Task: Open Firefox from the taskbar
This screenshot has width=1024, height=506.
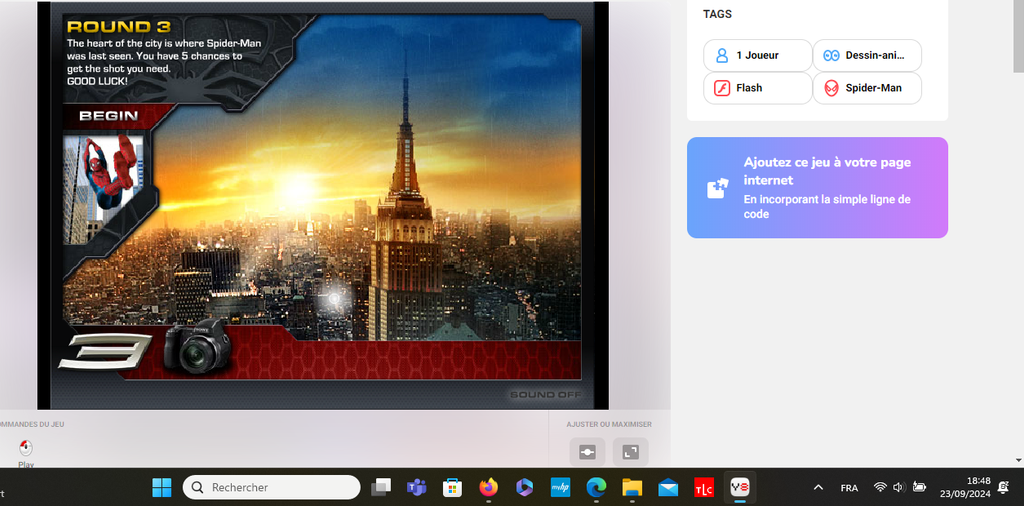Action: pos(488,487)
